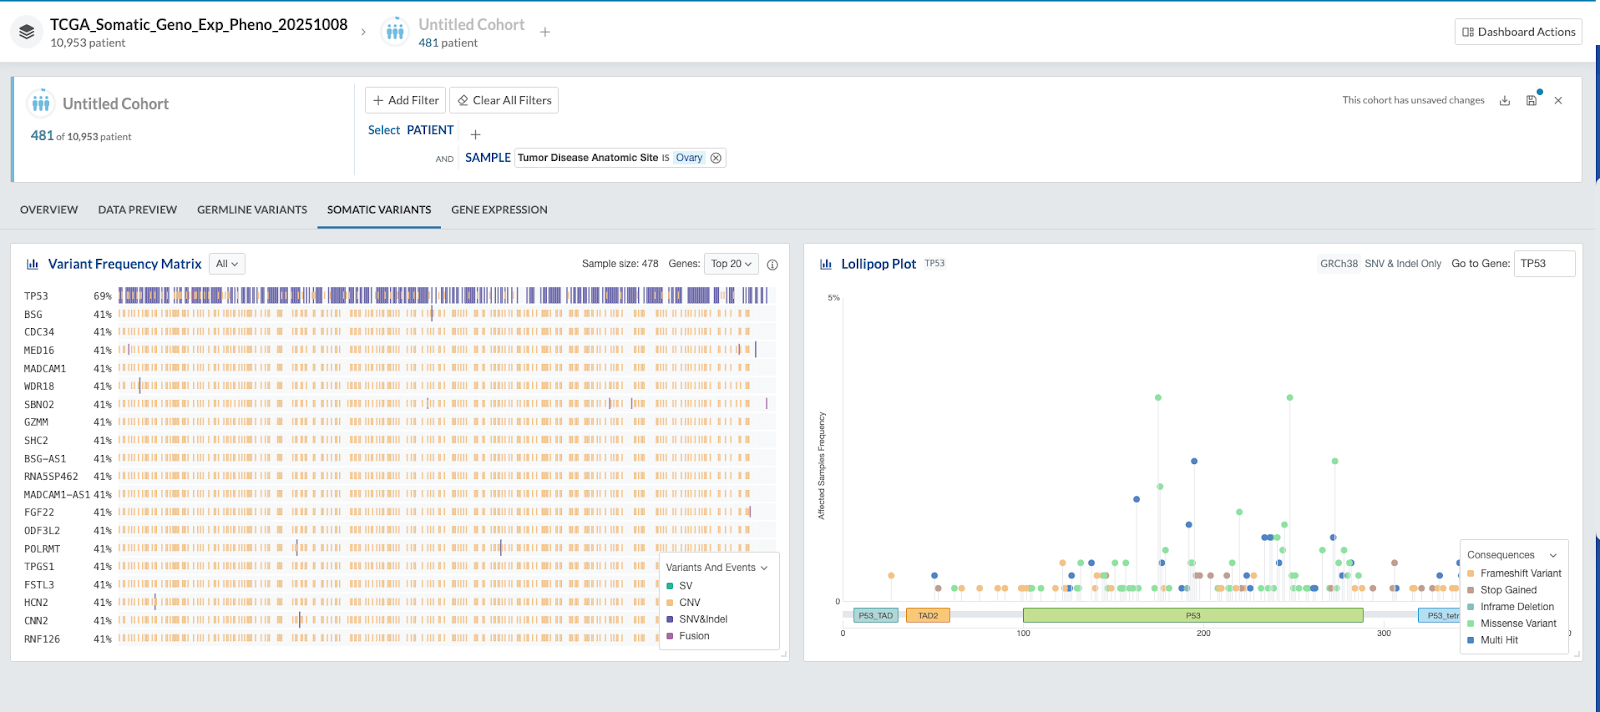
Task: Toggle the SNV&Indel legend entry
Action: 703,619
